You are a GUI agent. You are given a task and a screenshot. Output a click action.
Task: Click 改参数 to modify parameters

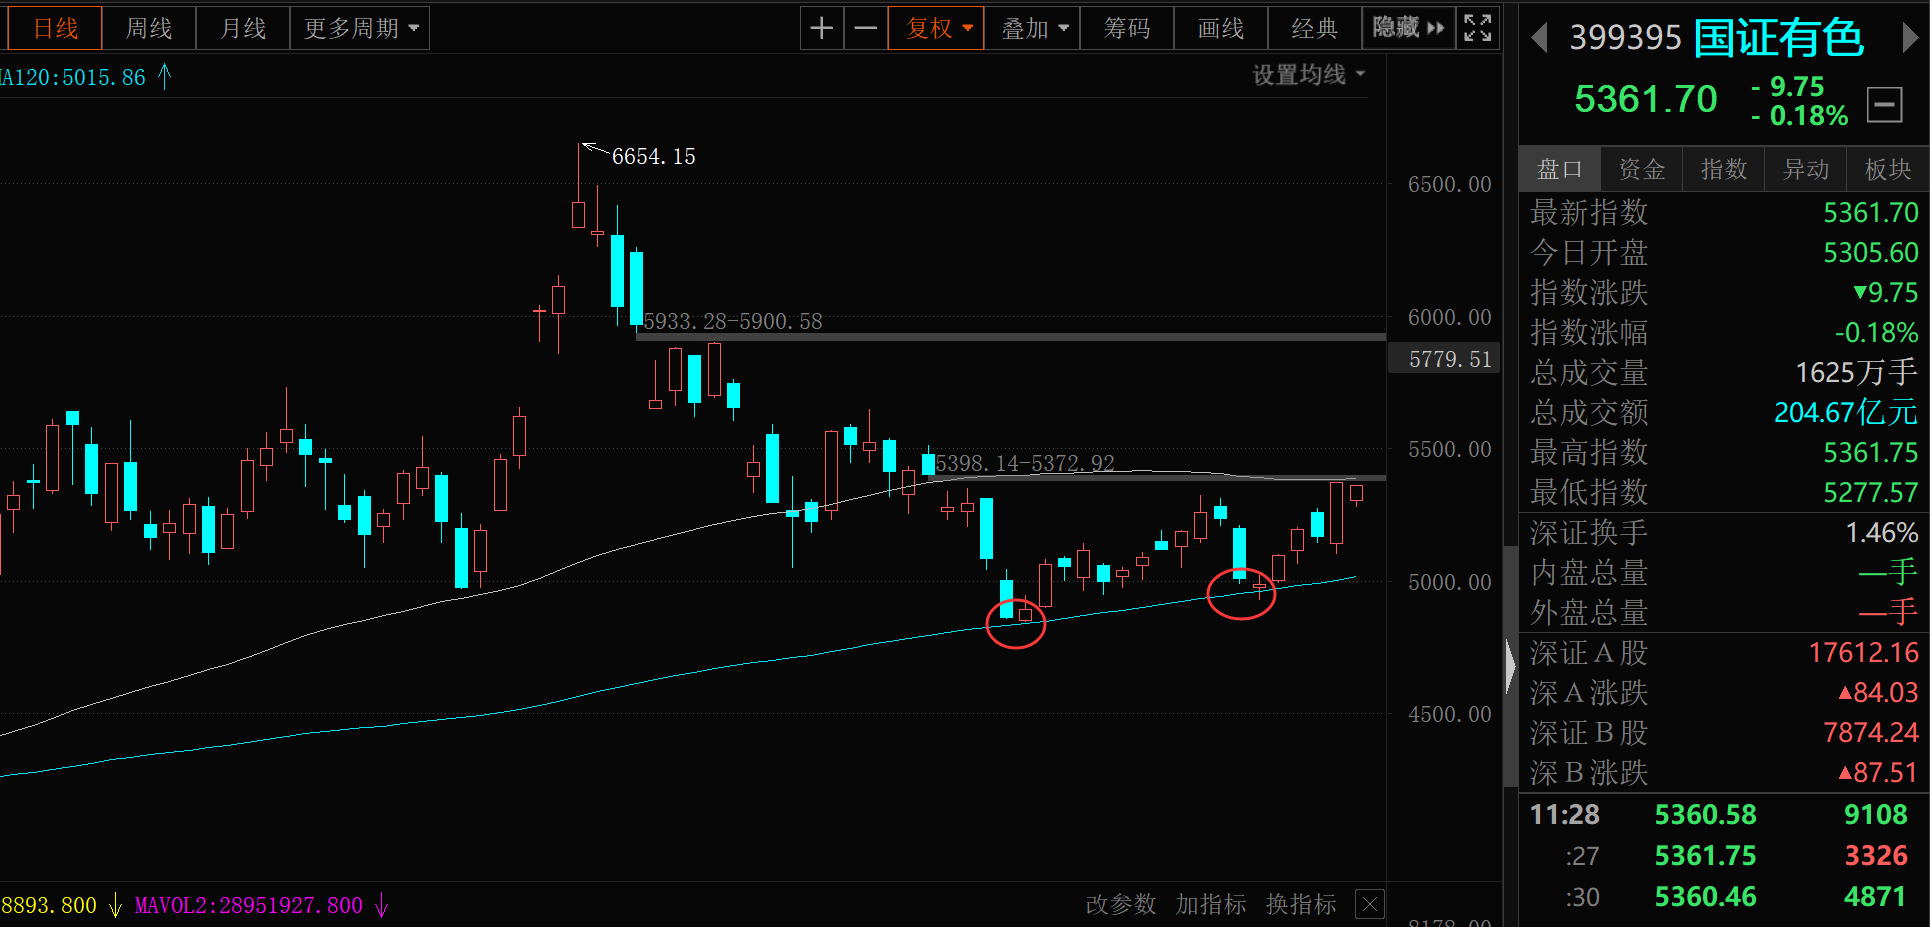[1121, 904]
